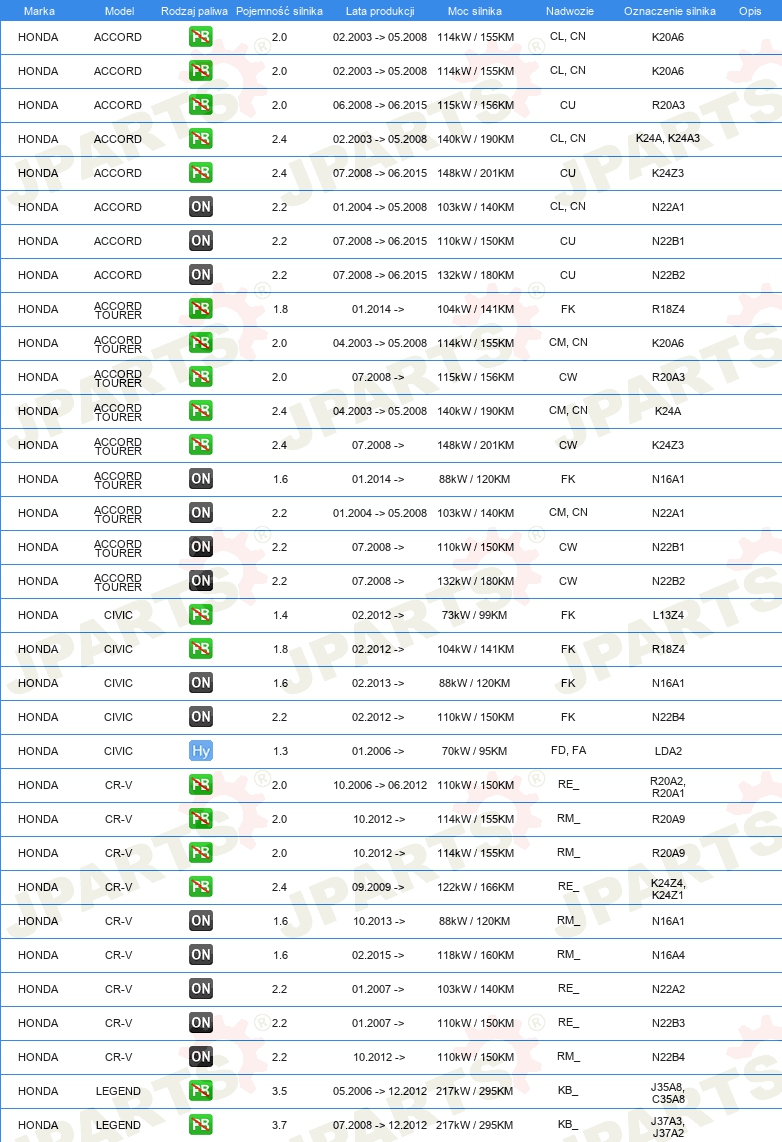This screenshot has height=1142, width=782.
Task: Click petrol icon in CR-V K24Z4, K24Z1 row
Action: (201, 886)
